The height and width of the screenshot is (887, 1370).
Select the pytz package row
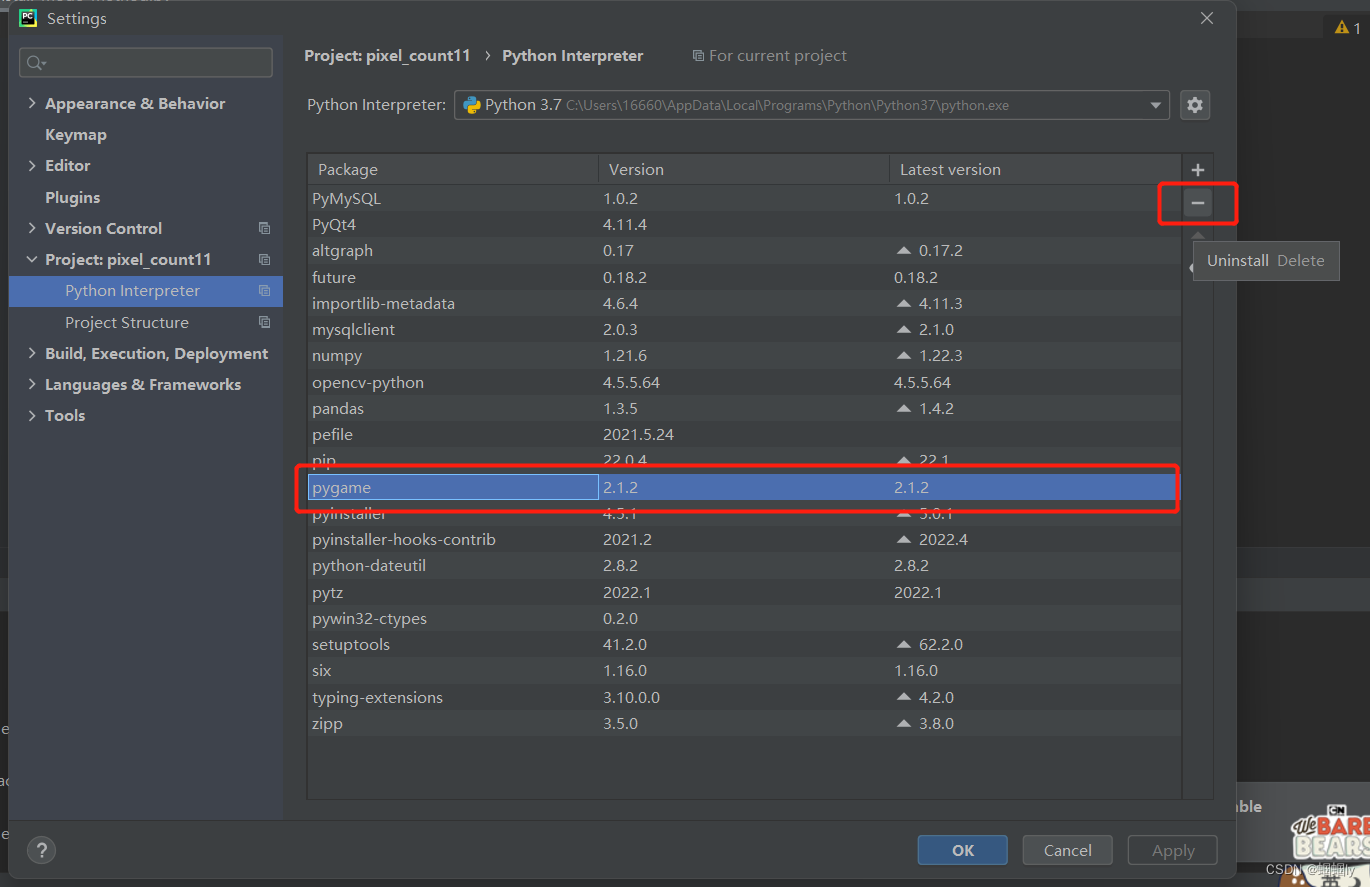[x=744, y=592]
